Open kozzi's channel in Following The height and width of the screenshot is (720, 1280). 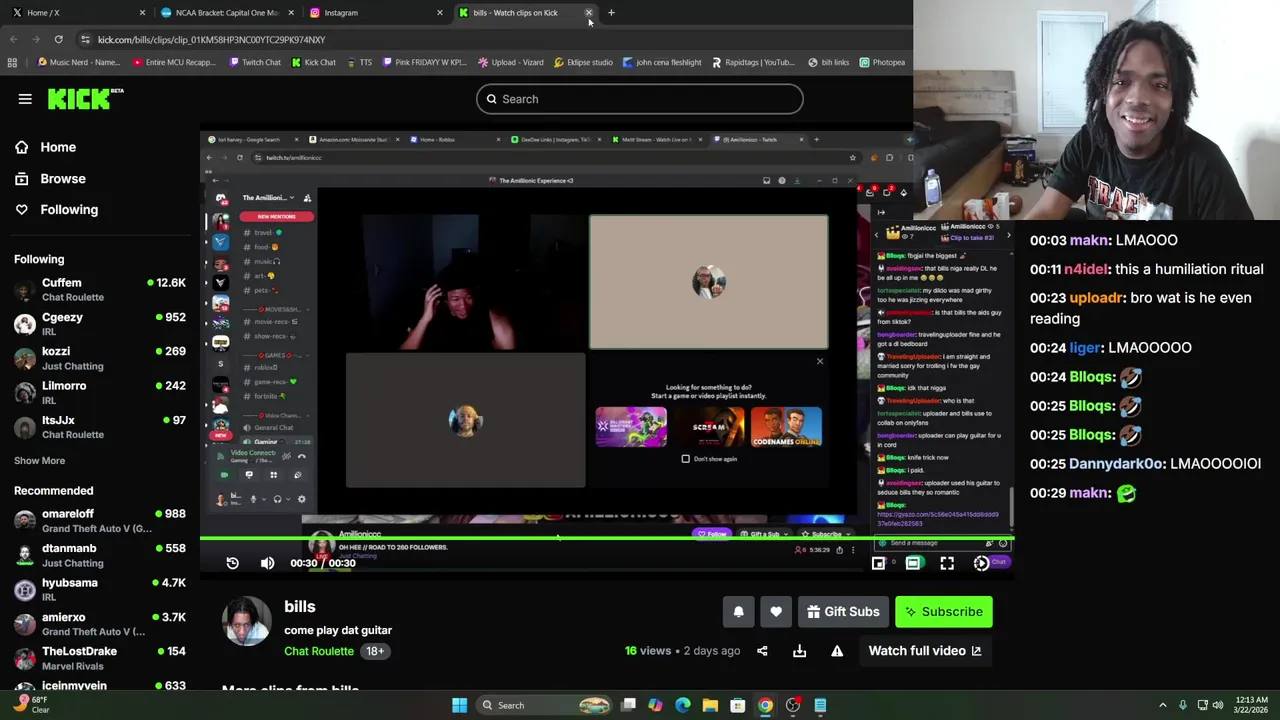[99, 358]
